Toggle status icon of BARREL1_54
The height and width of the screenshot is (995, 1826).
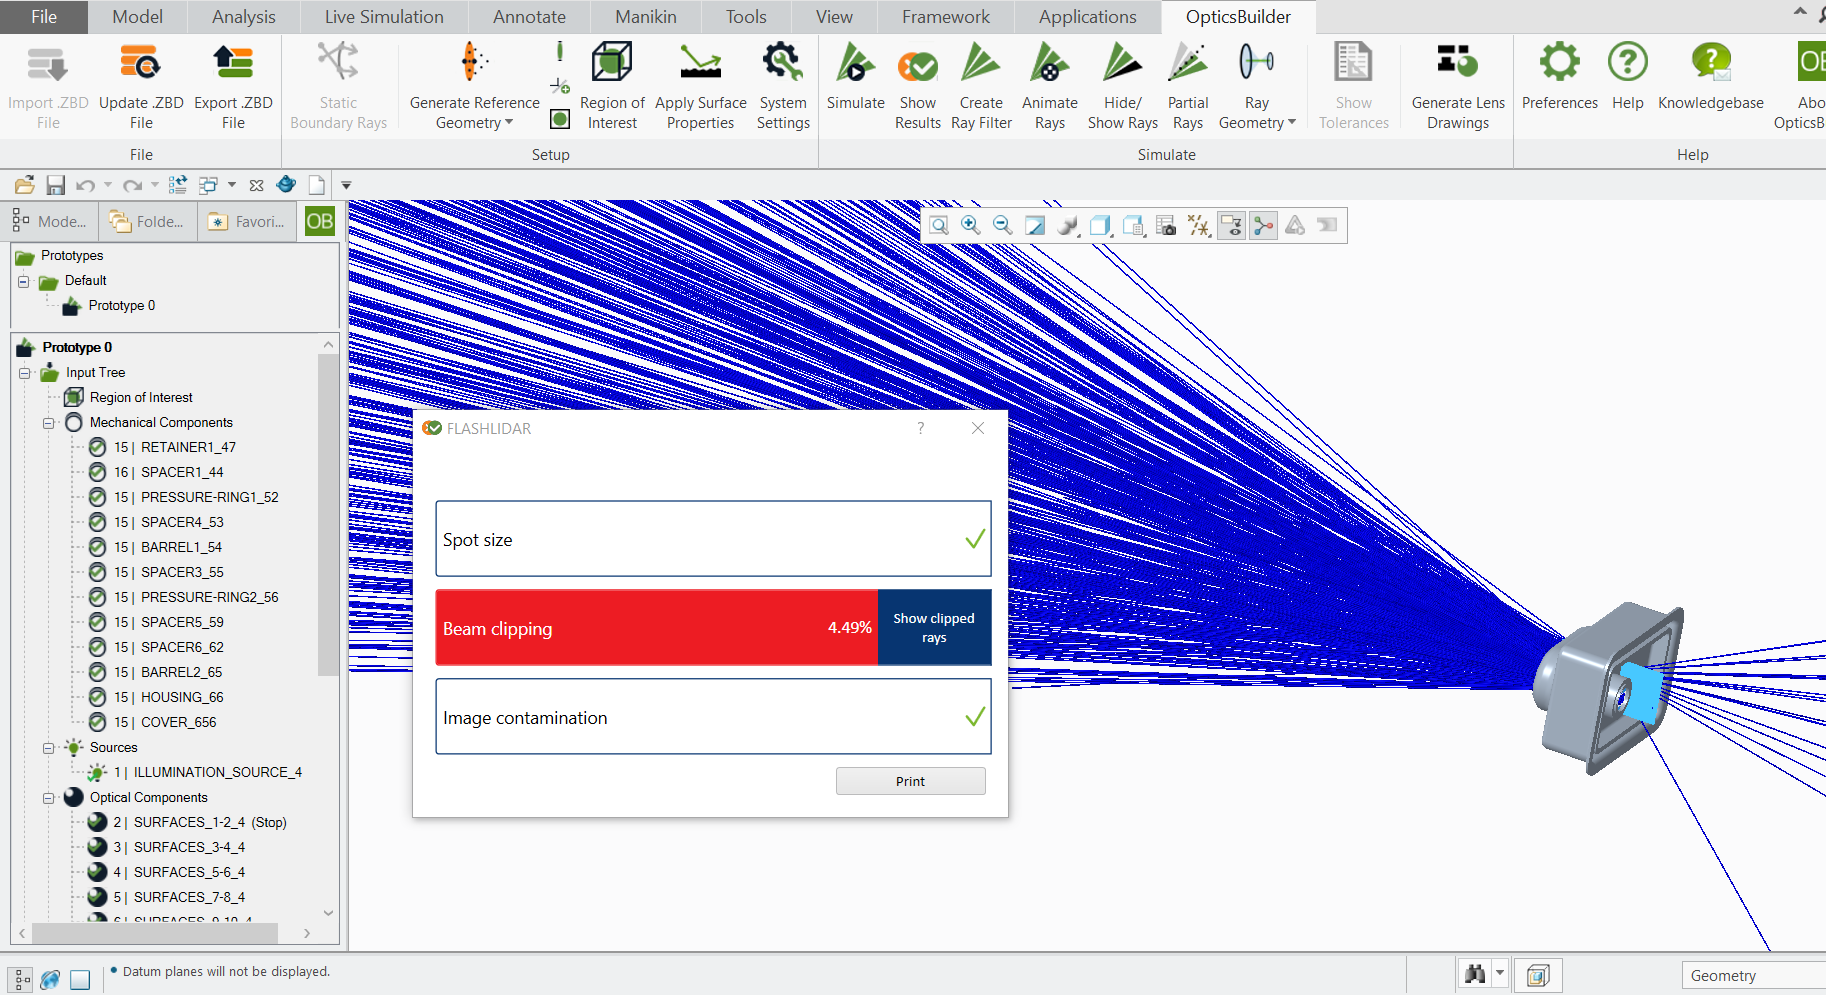point(97,547)
